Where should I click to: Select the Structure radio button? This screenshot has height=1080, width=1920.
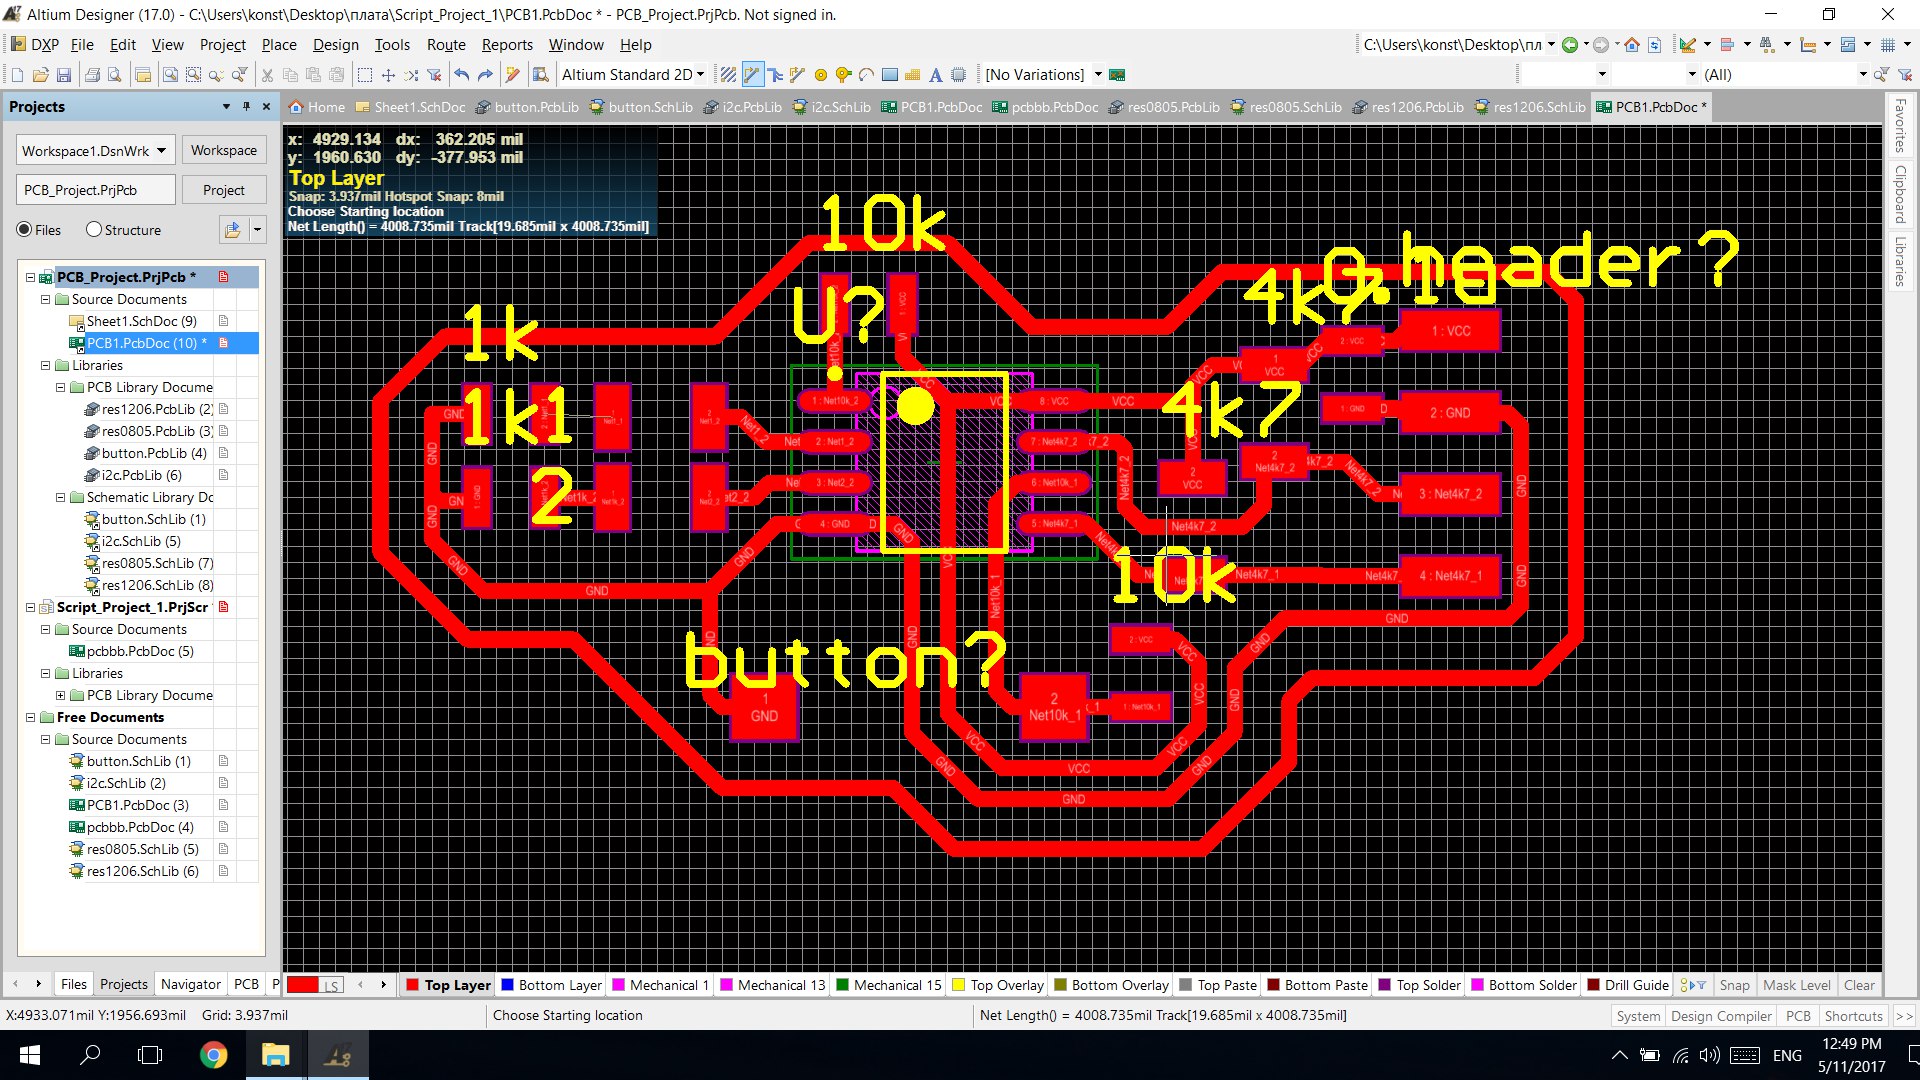coord(94,230)
